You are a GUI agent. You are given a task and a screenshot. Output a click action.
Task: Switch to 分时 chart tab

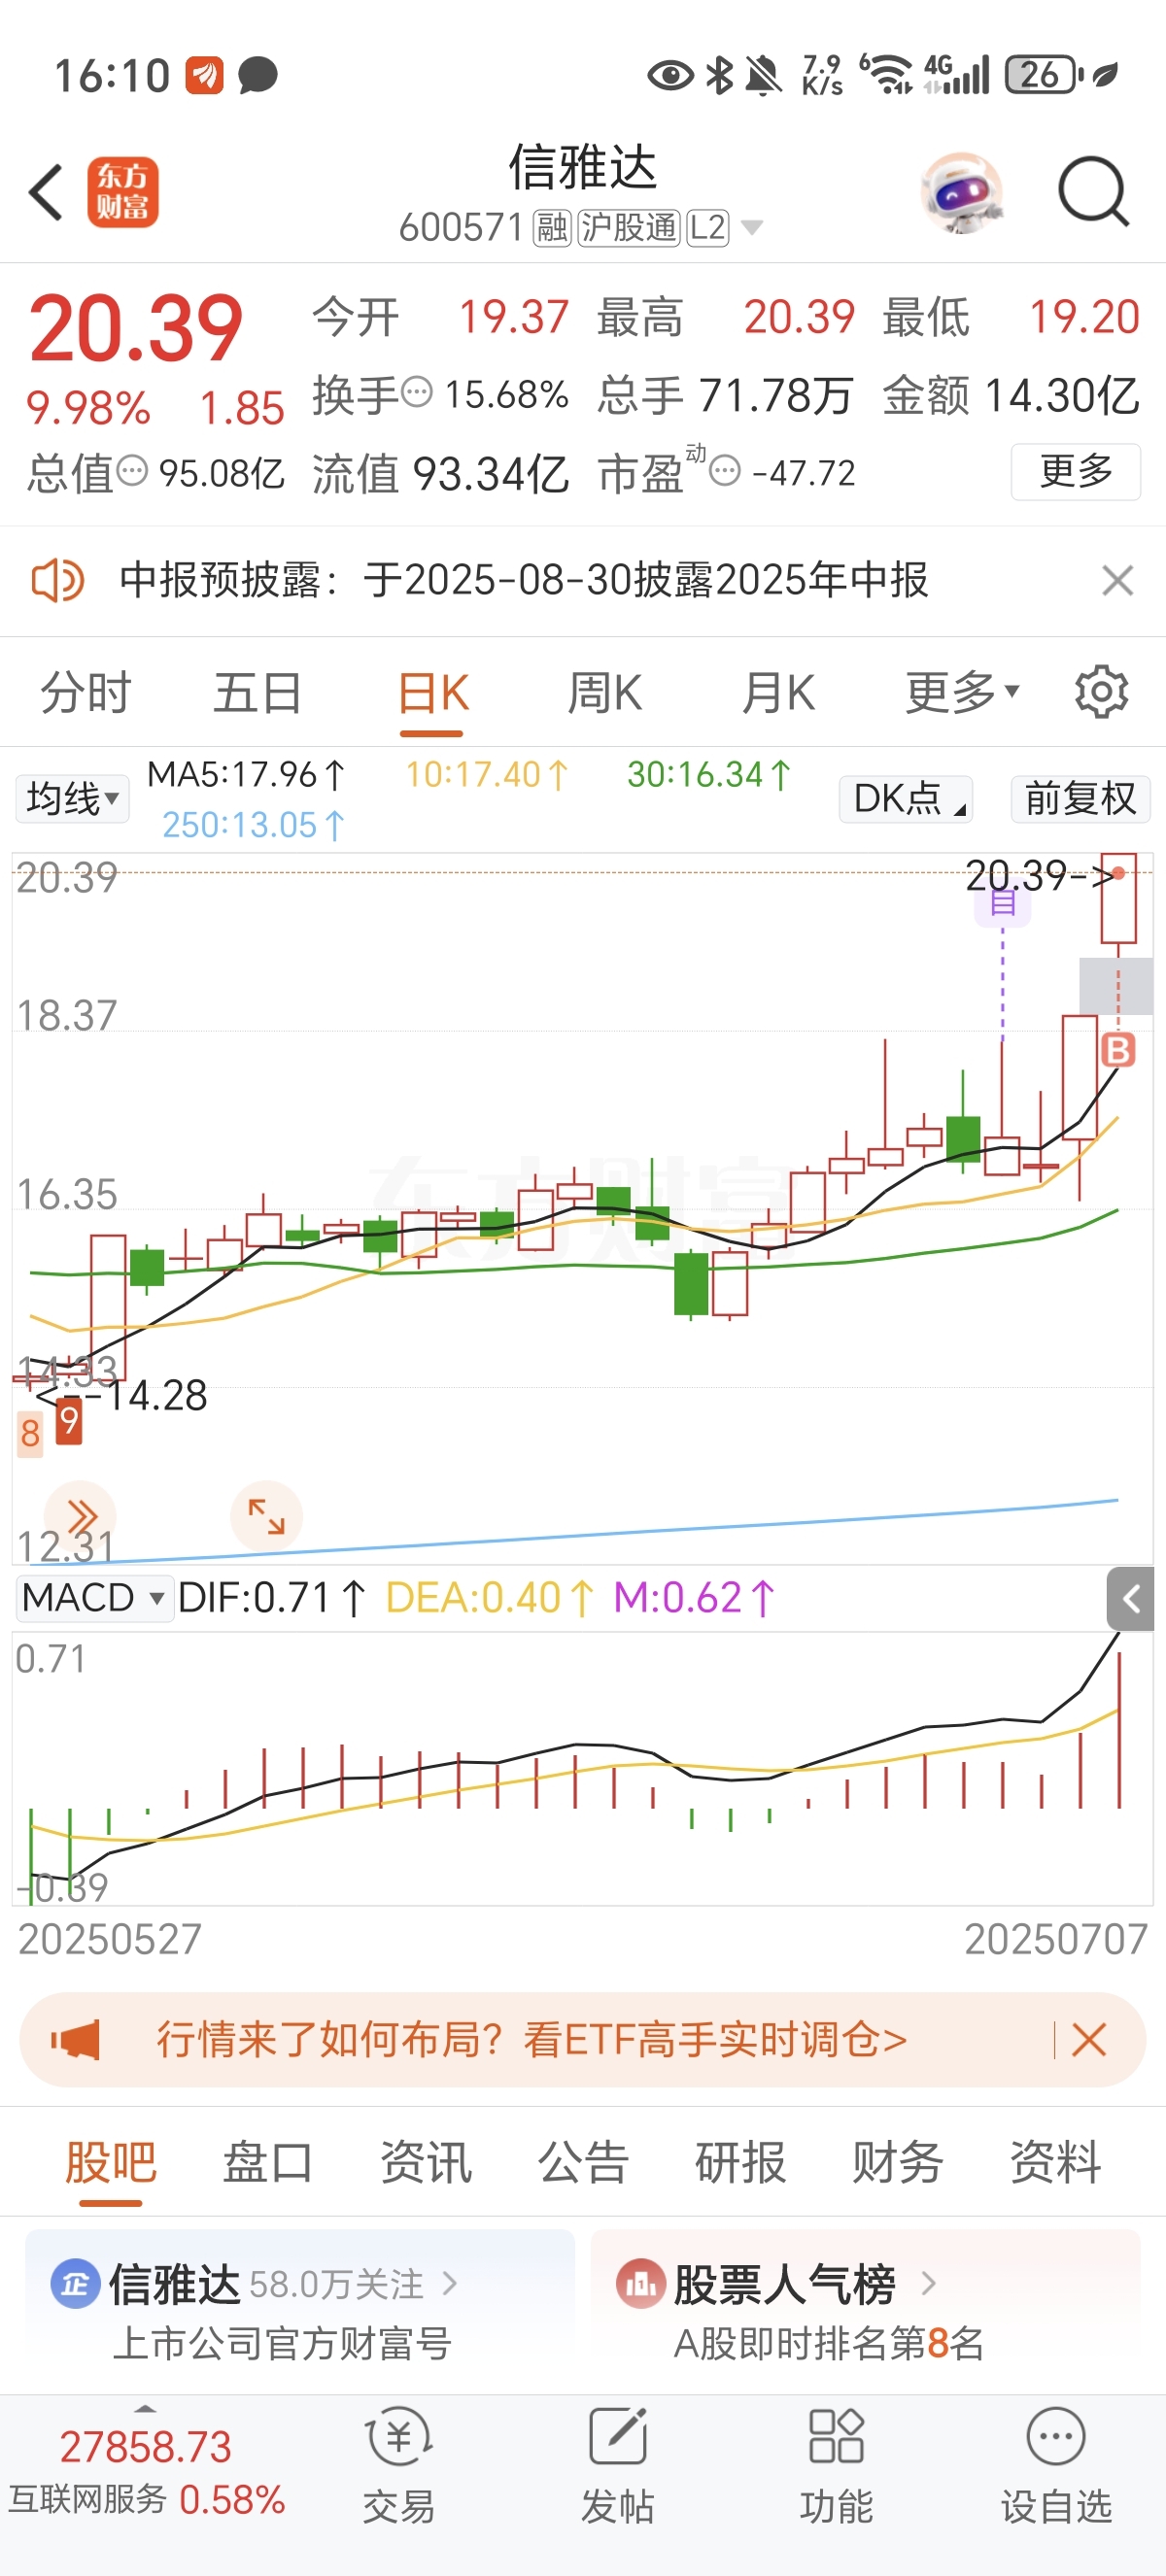pos(85,693)
